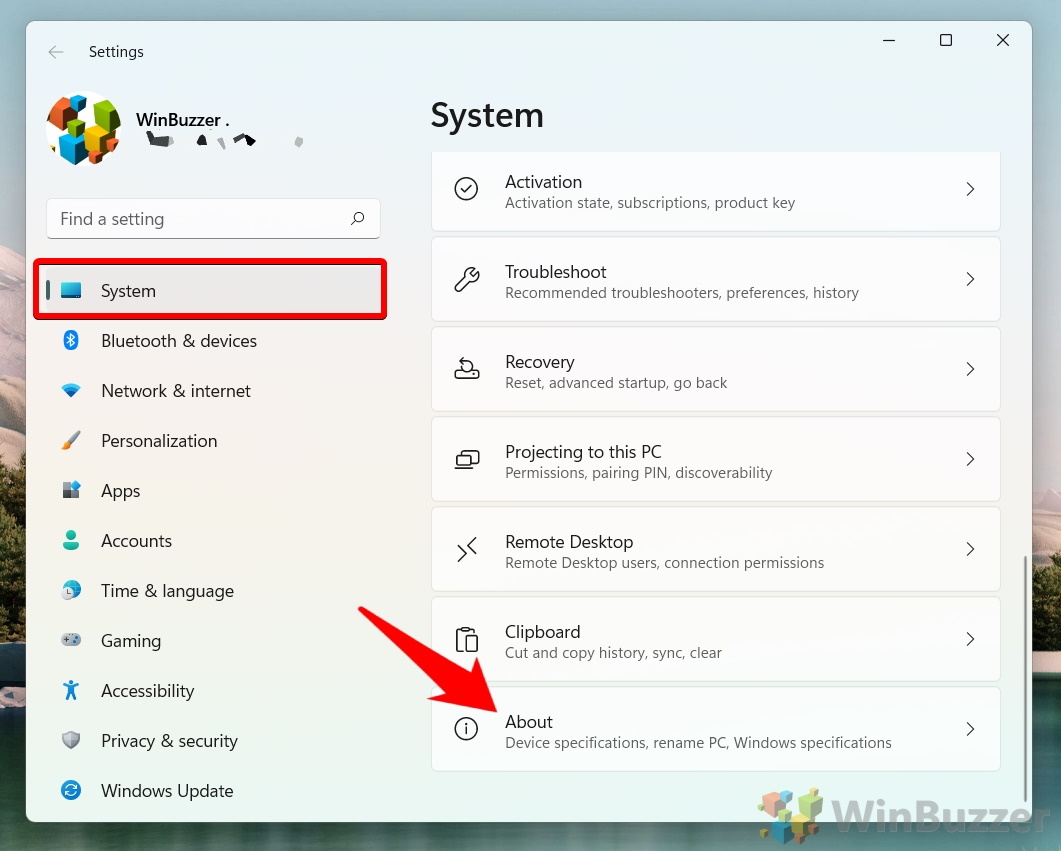
Task: Click Remote Desktop title text
Action: 569,542
